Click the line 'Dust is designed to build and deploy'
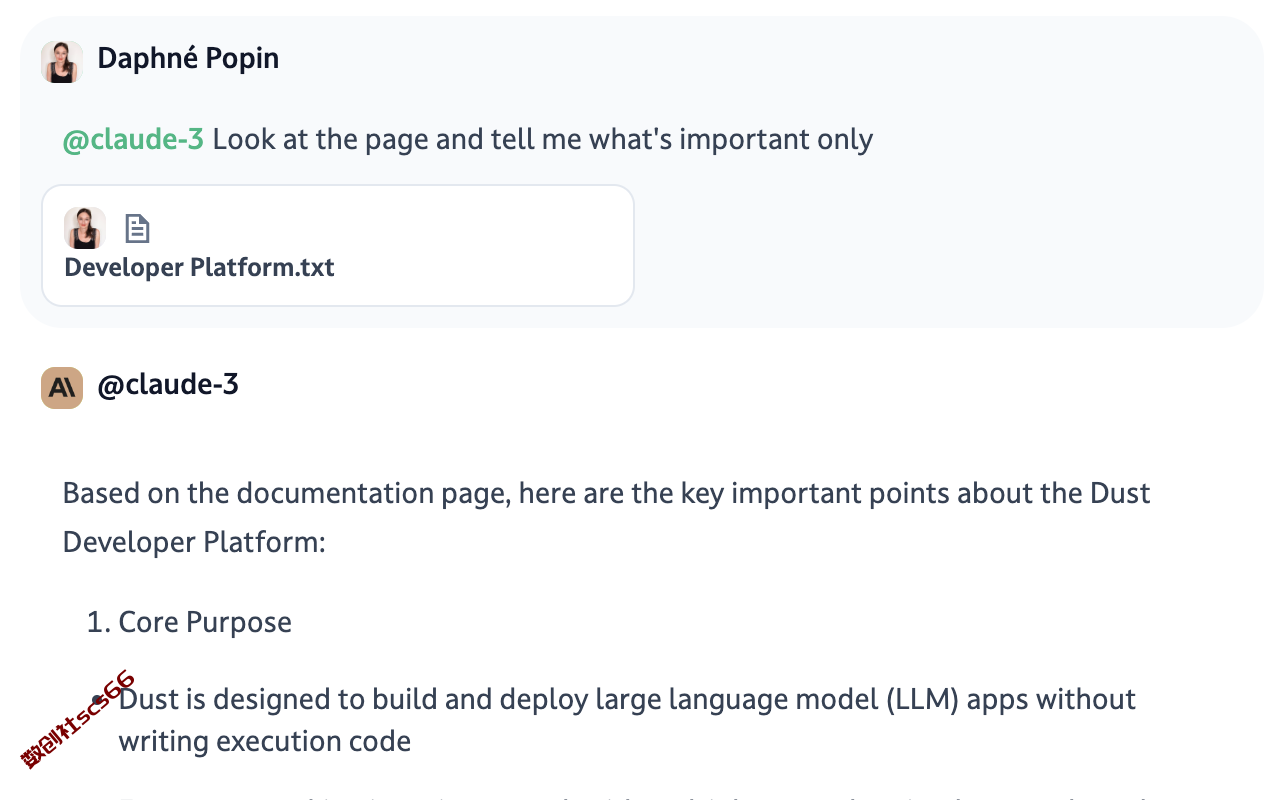This screenshot has height=800, width=1280. pyautogui.click(x=627, y=699)
